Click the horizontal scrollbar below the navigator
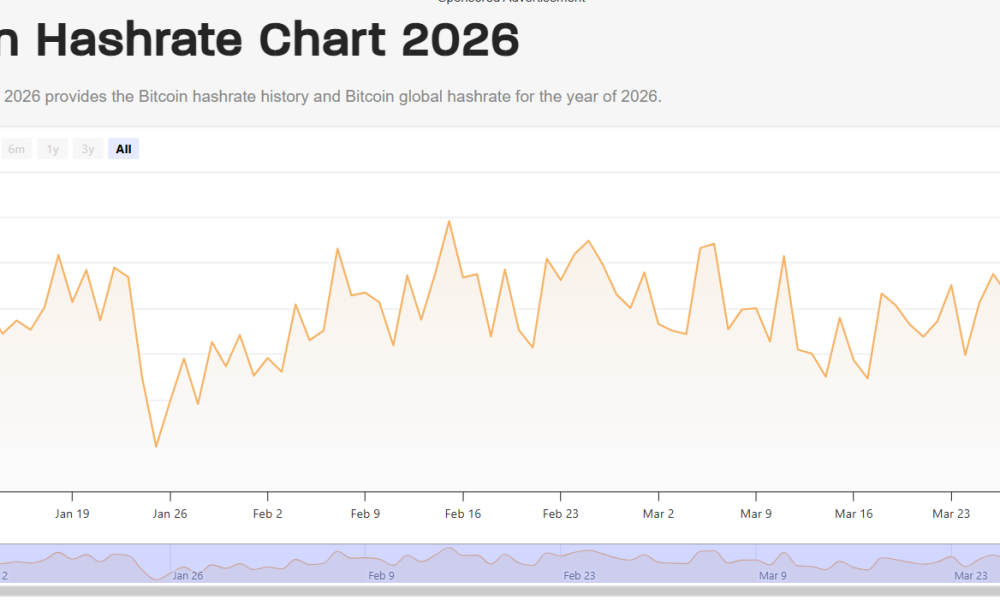The width and height of the screenshot is (1000, 600). click(x=500, y=592)
